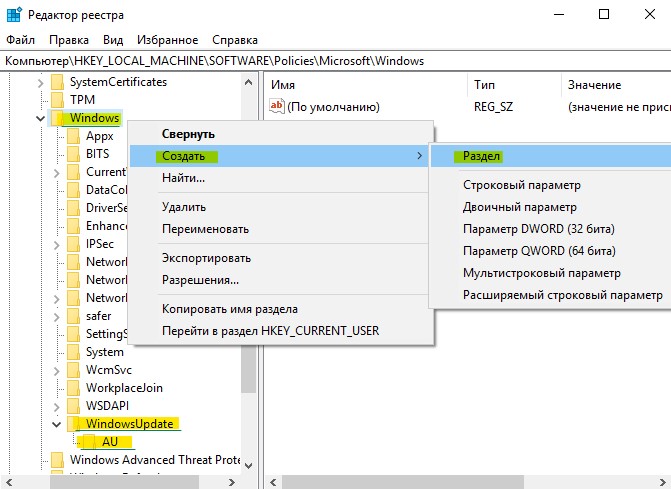Viewport: 671px width, 489px height.
Task: Choose Разрешения... in context menu
Action: 281,280
